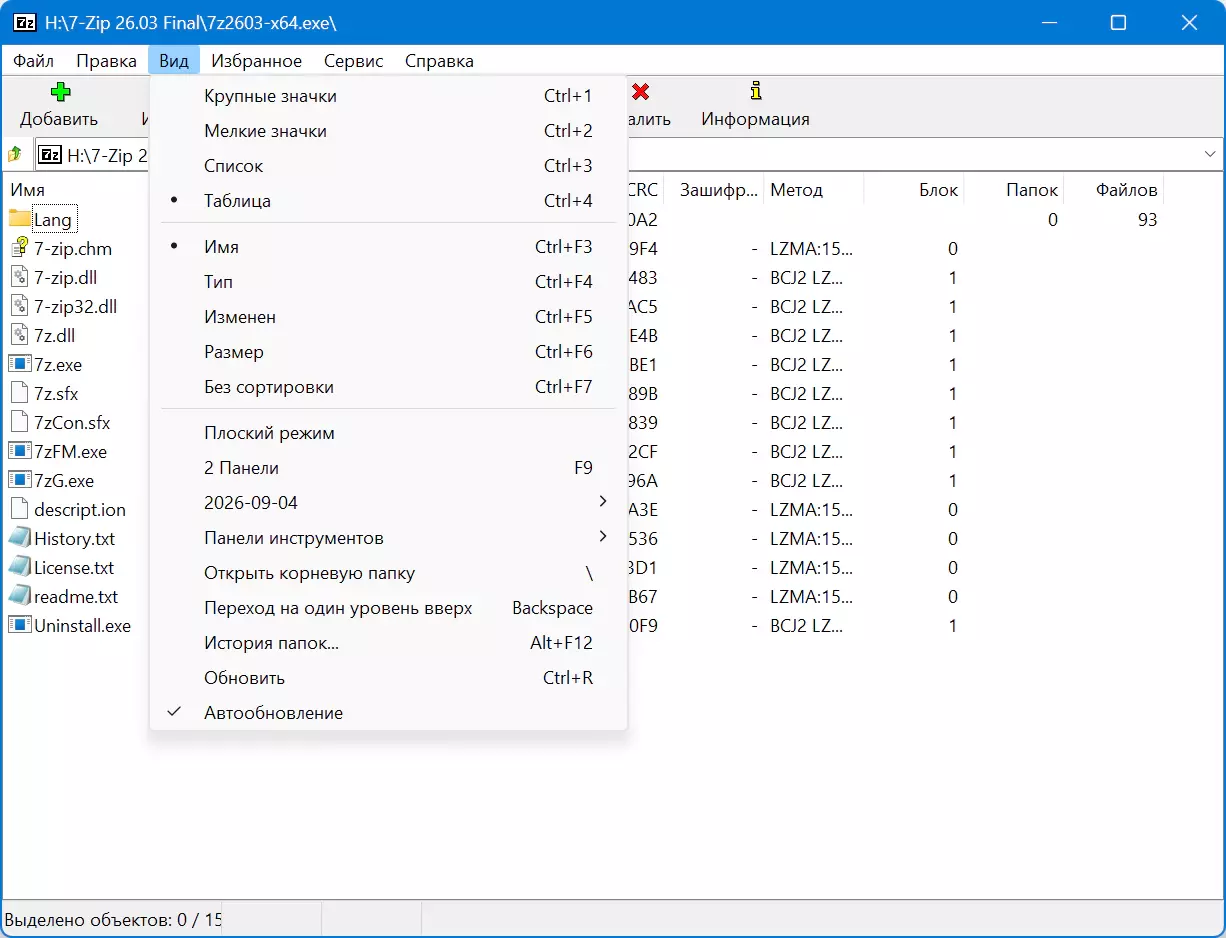Click the red X delete toolbar icon

point(641,92)
